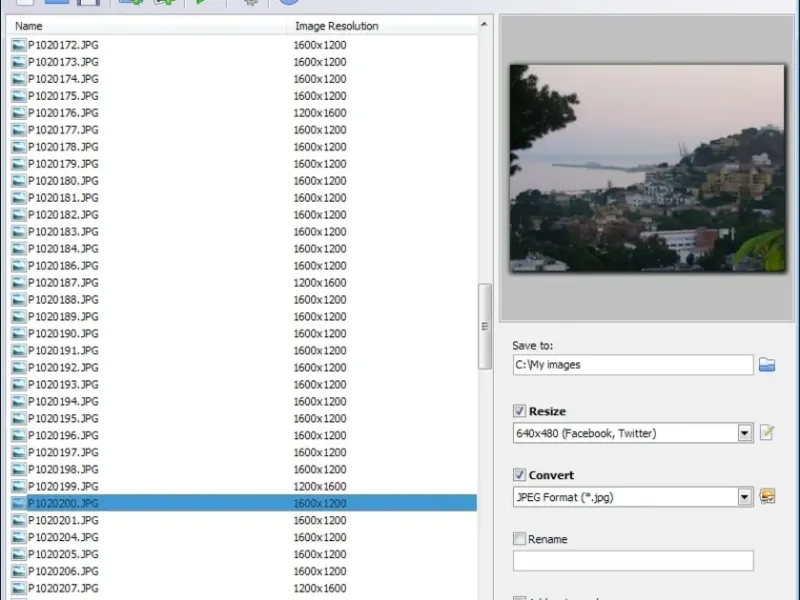
Task: Click the file list scrollbar up arrow
Action: coord(484,24)
